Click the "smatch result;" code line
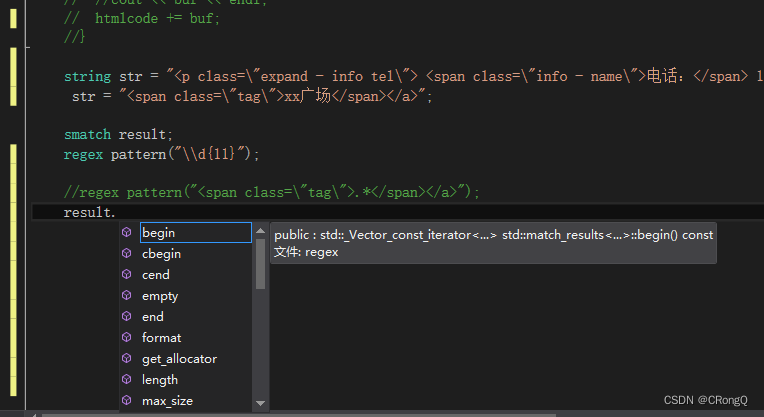Viewport: 764px width, 417px height. click(x=118, y=134)
